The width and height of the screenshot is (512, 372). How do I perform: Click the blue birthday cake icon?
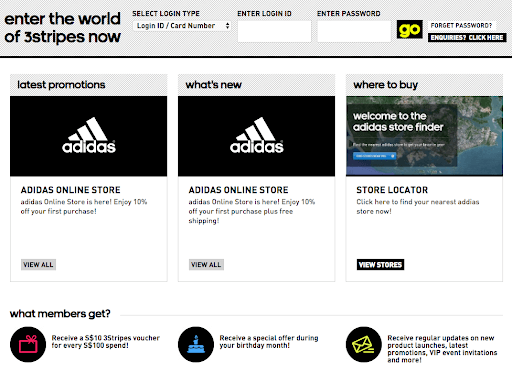pyautogui.click(x=196, y=344)
